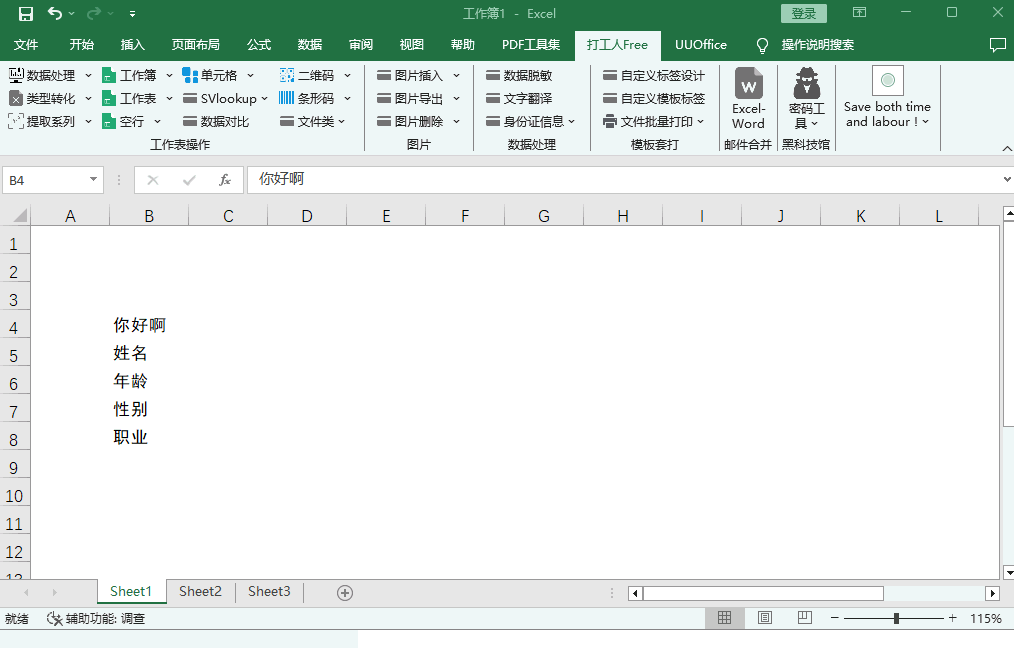Click the accessibility 辅助功能 status item

[x=96, y=619]
